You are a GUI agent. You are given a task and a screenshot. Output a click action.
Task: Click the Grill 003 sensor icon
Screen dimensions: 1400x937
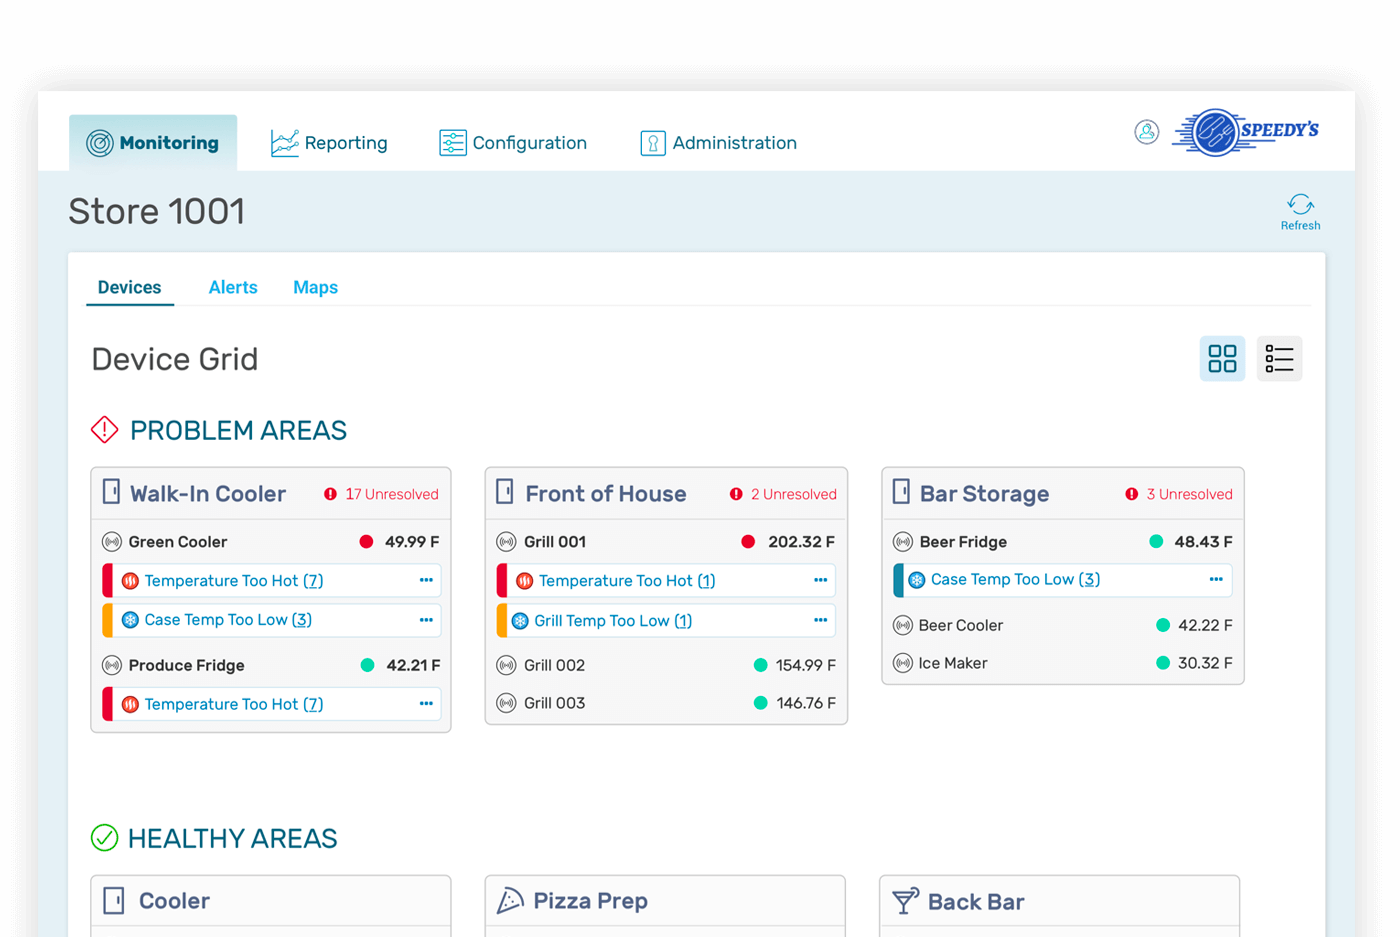(x=507, y=704)
